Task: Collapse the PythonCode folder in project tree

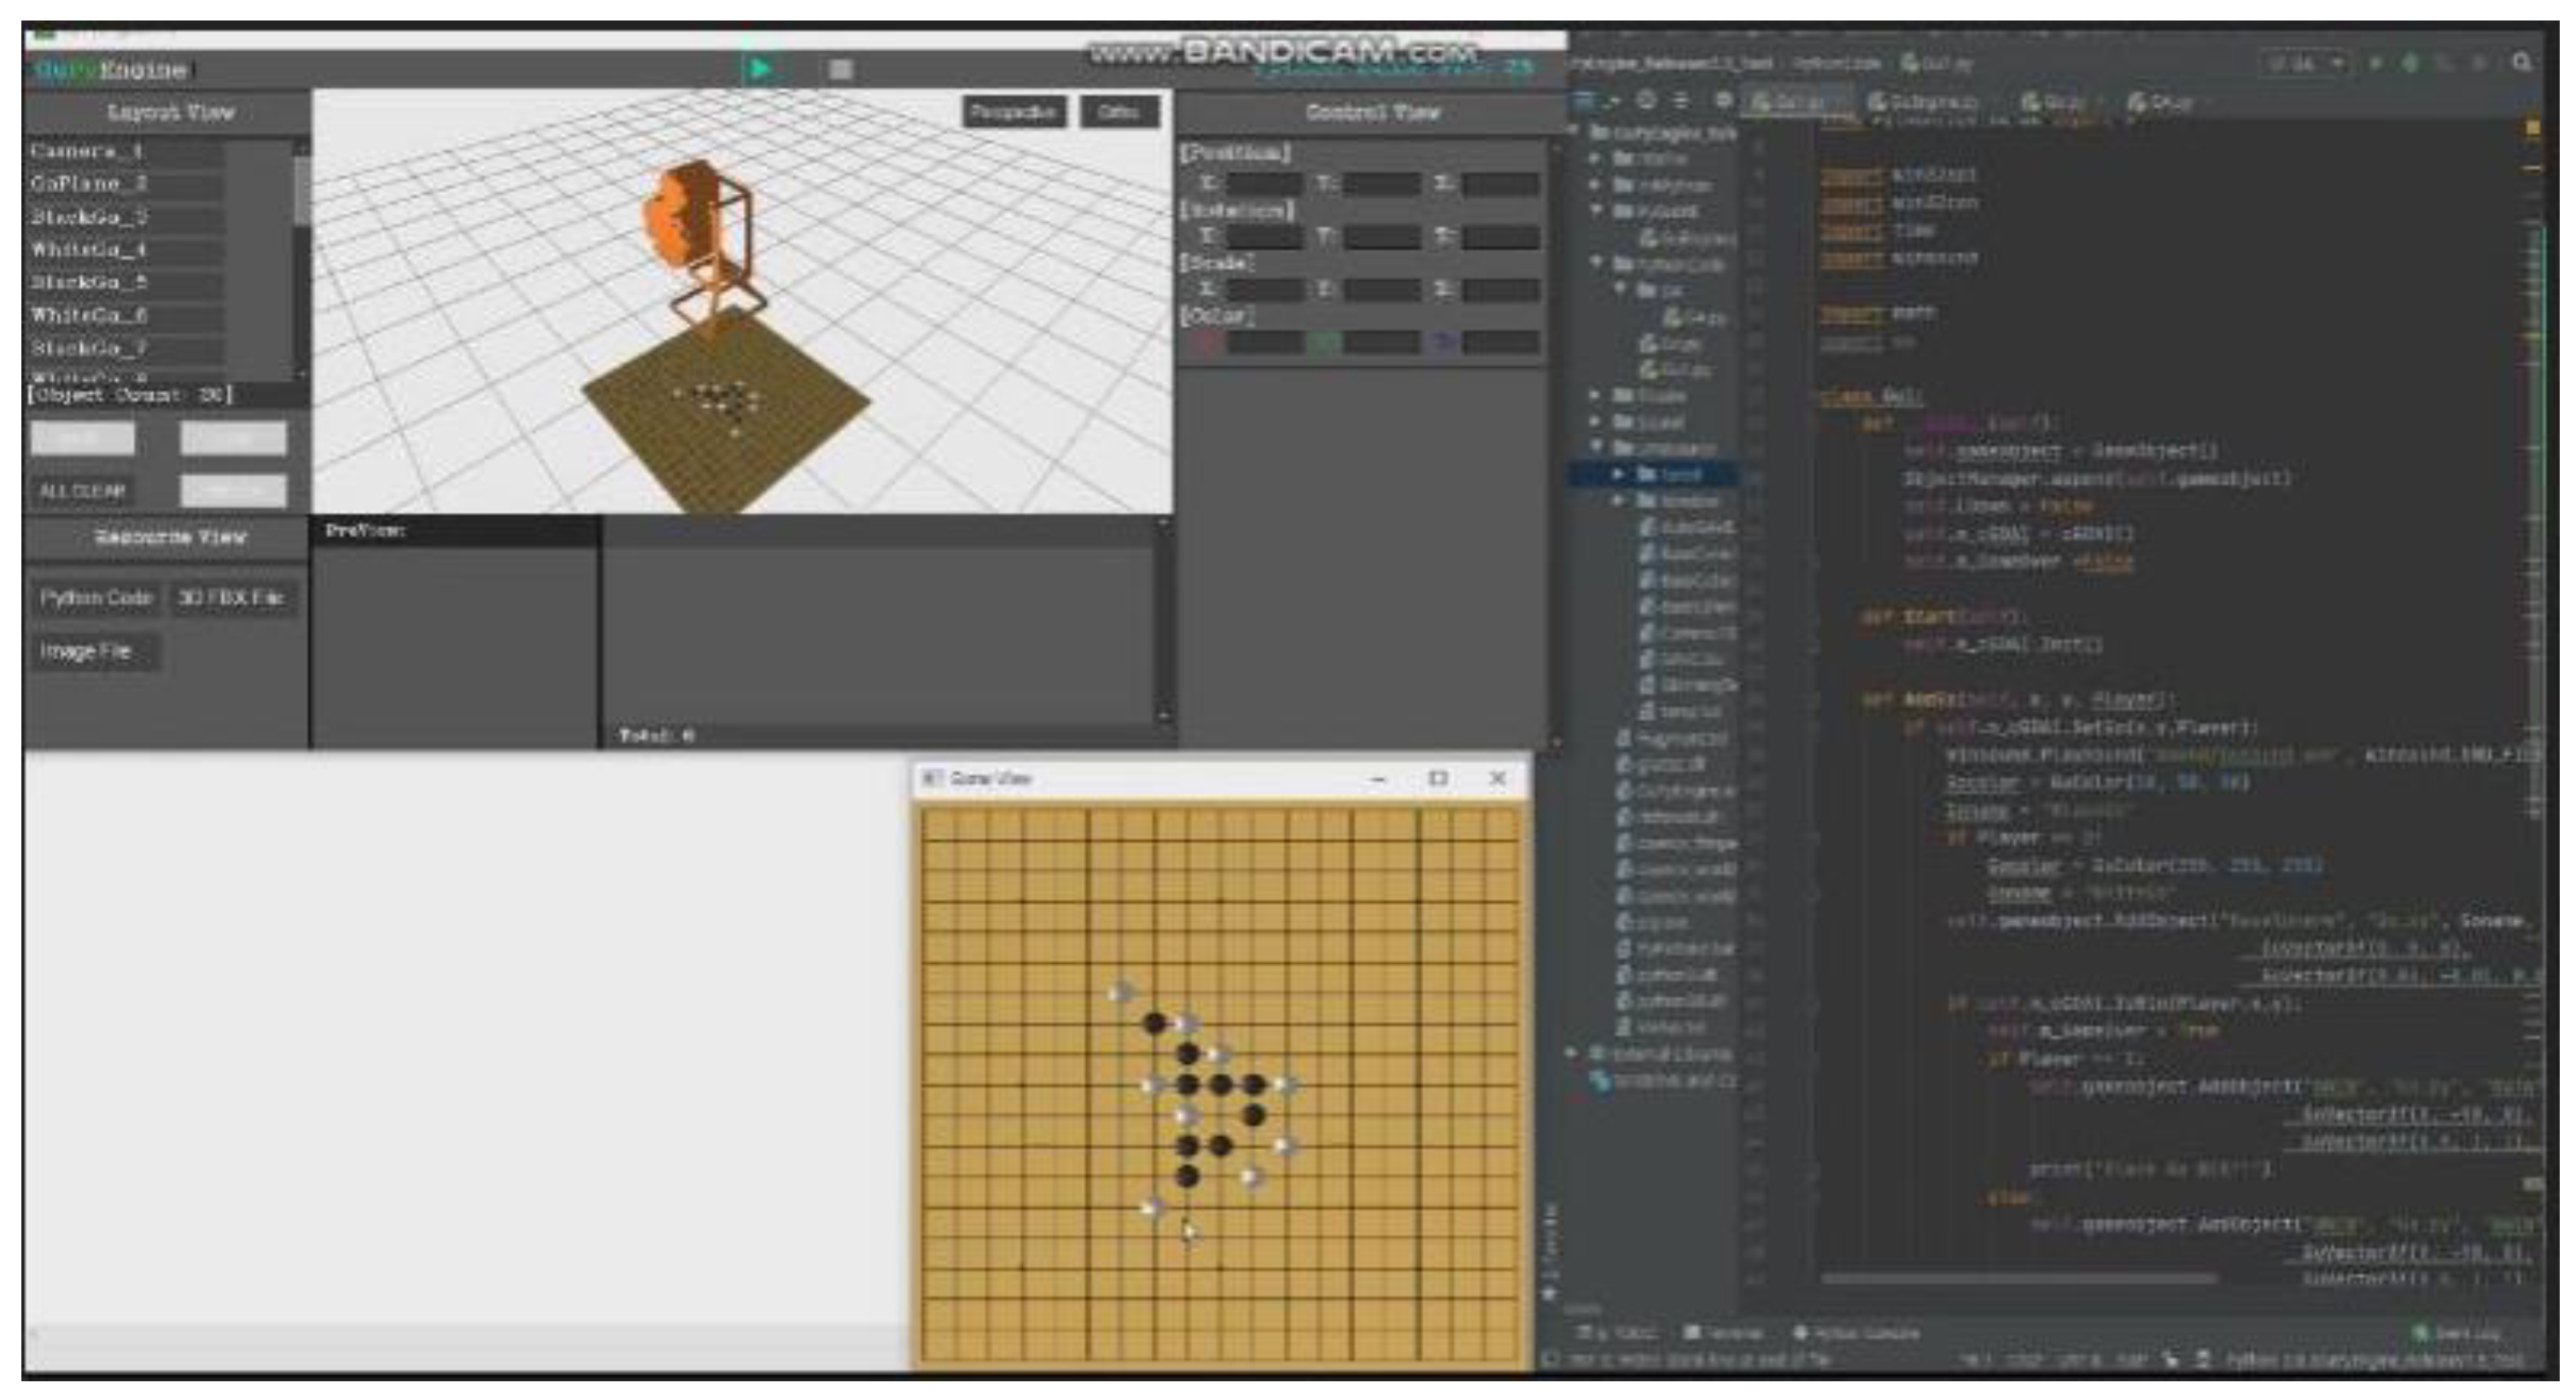Action: [1597, 263]
